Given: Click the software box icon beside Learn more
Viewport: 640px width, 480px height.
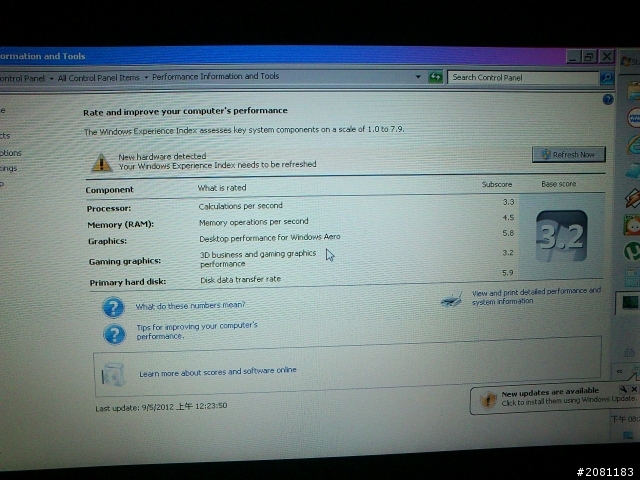Looking at the screenshot, I should tap(113, 374).
